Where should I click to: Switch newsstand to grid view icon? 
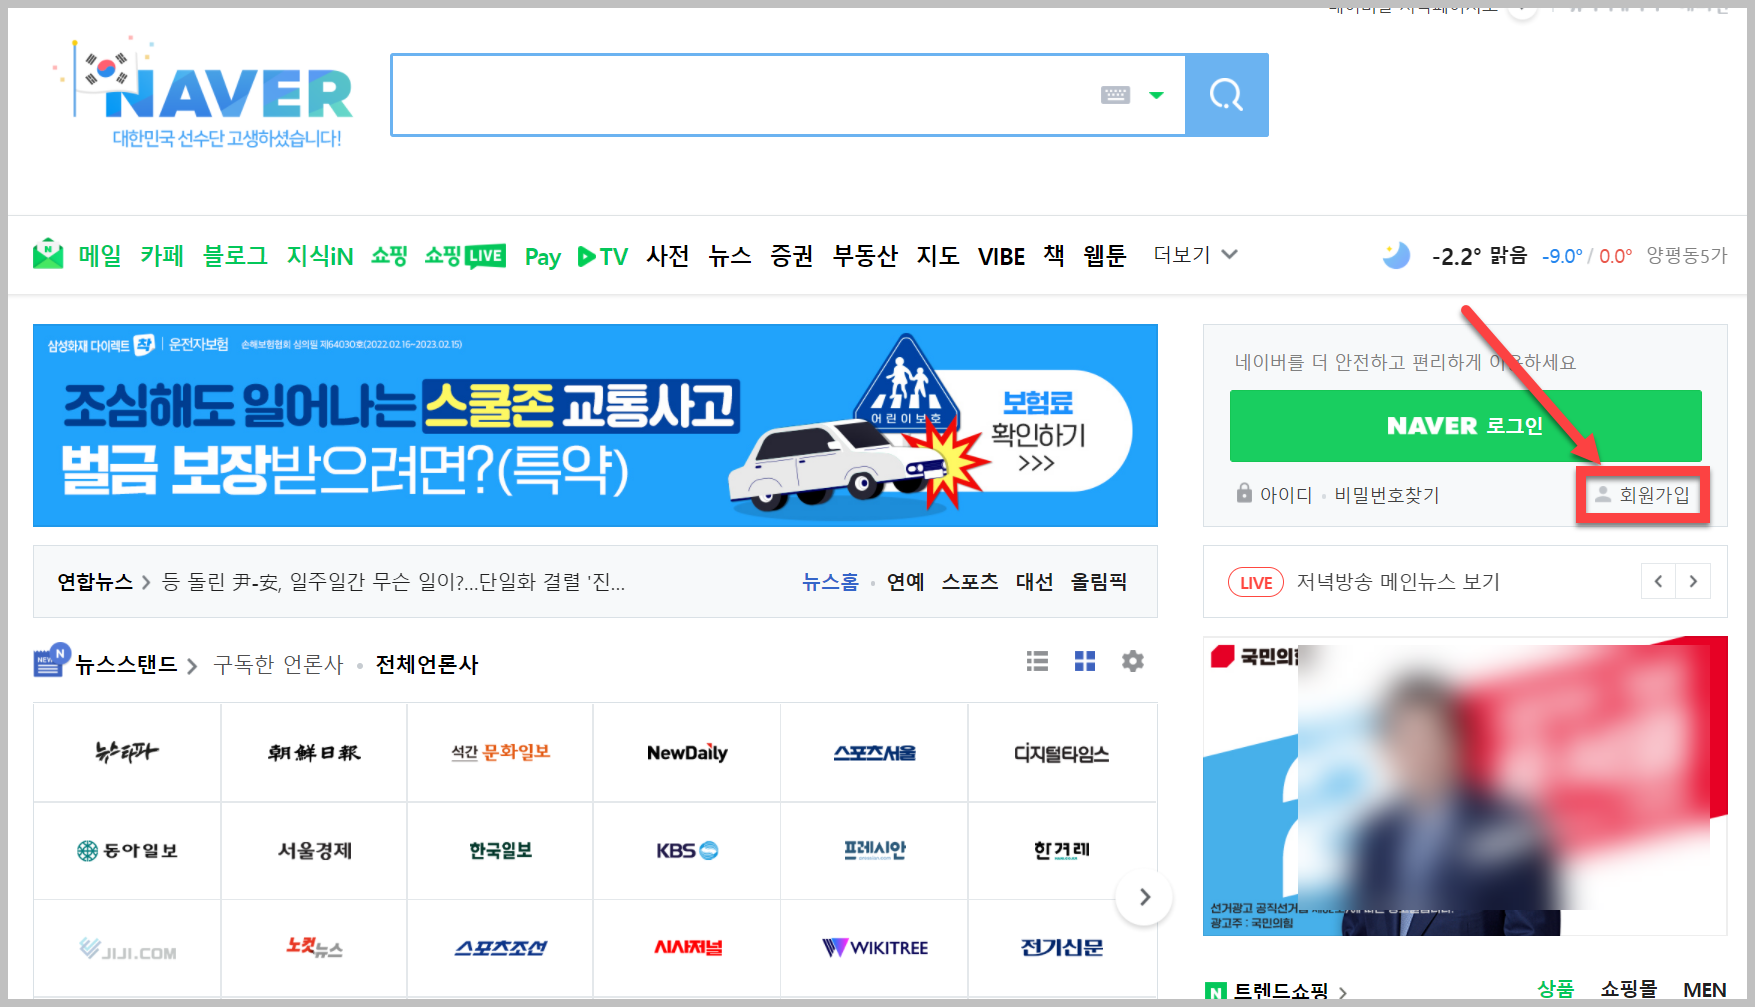(1085, 661)
